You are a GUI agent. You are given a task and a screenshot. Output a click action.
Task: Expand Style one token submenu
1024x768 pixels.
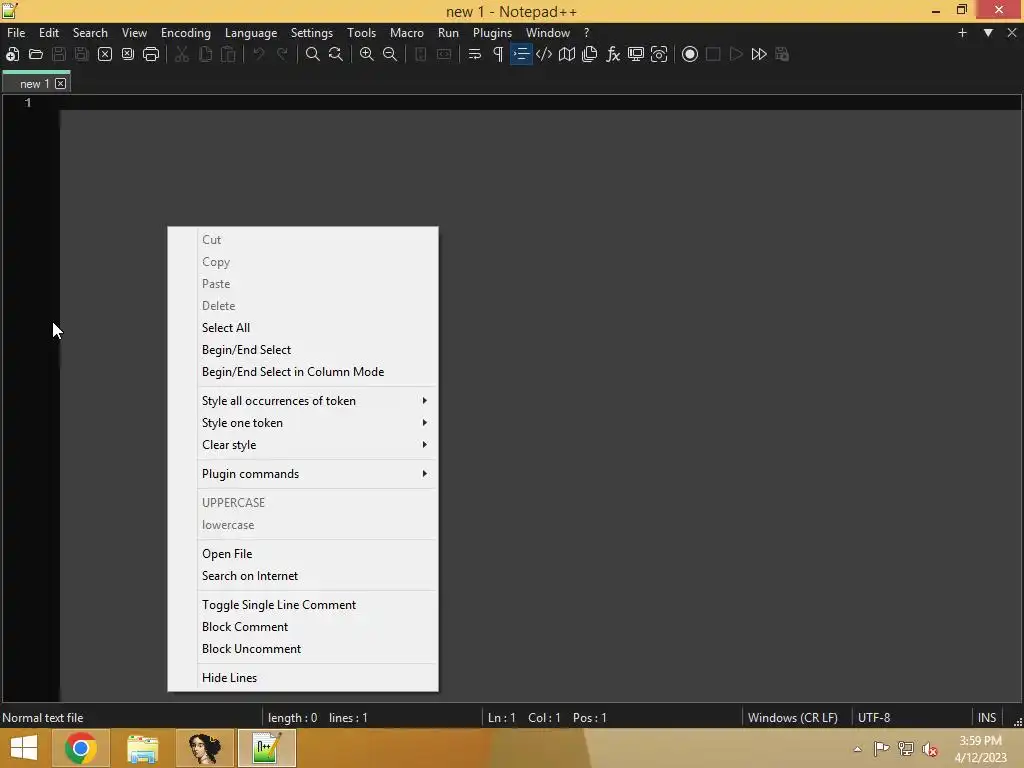[x=303, y=423]
